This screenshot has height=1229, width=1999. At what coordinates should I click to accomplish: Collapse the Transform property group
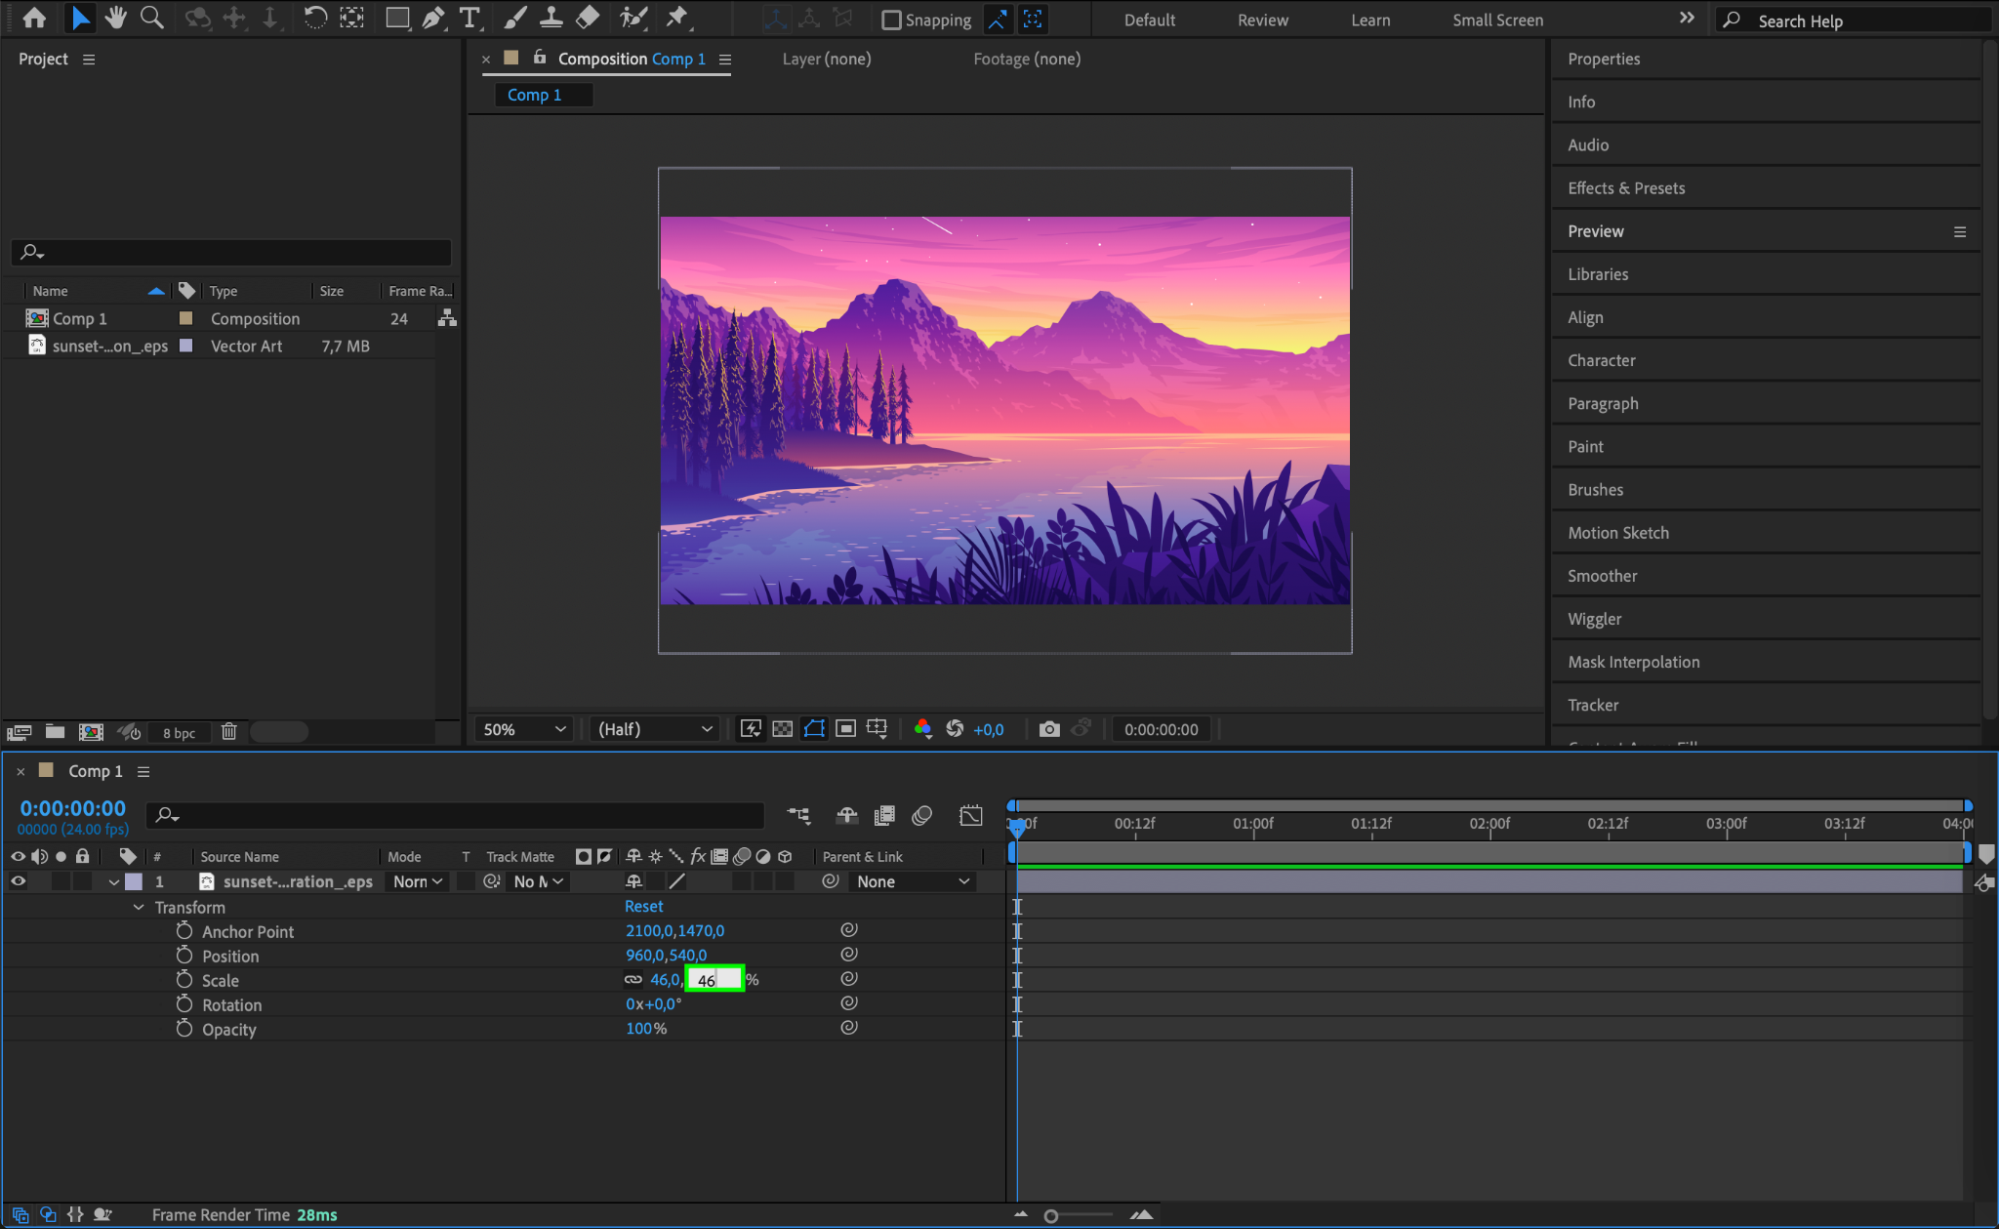(x=138, y=907)
